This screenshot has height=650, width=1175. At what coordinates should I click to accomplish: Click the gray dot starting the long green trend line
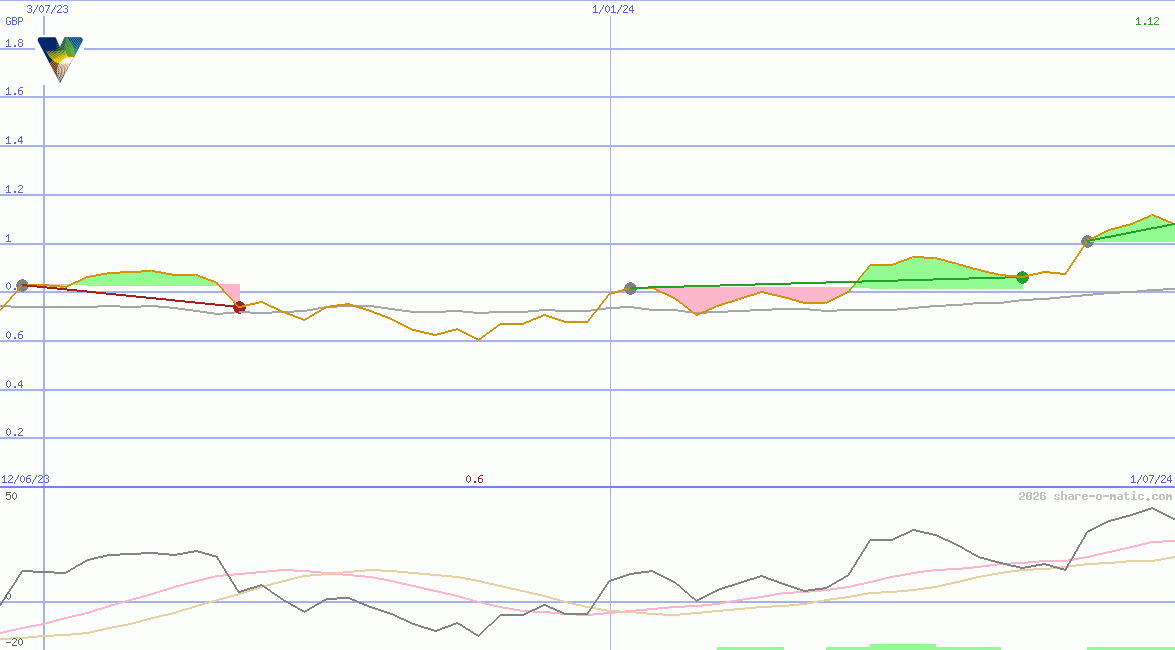click(630, 289)
